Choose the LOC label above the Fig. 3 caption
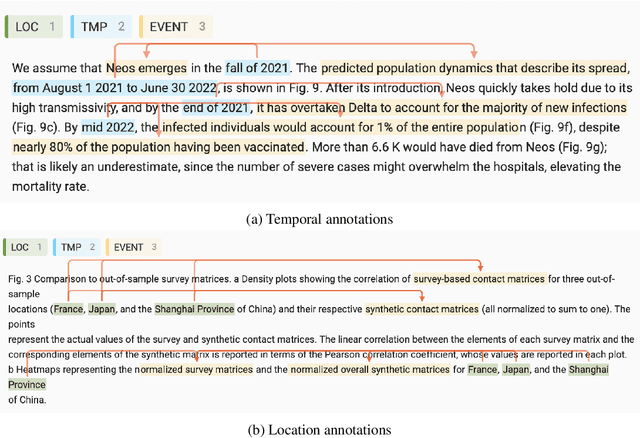The image size is (640, 438). click(28, 246)
